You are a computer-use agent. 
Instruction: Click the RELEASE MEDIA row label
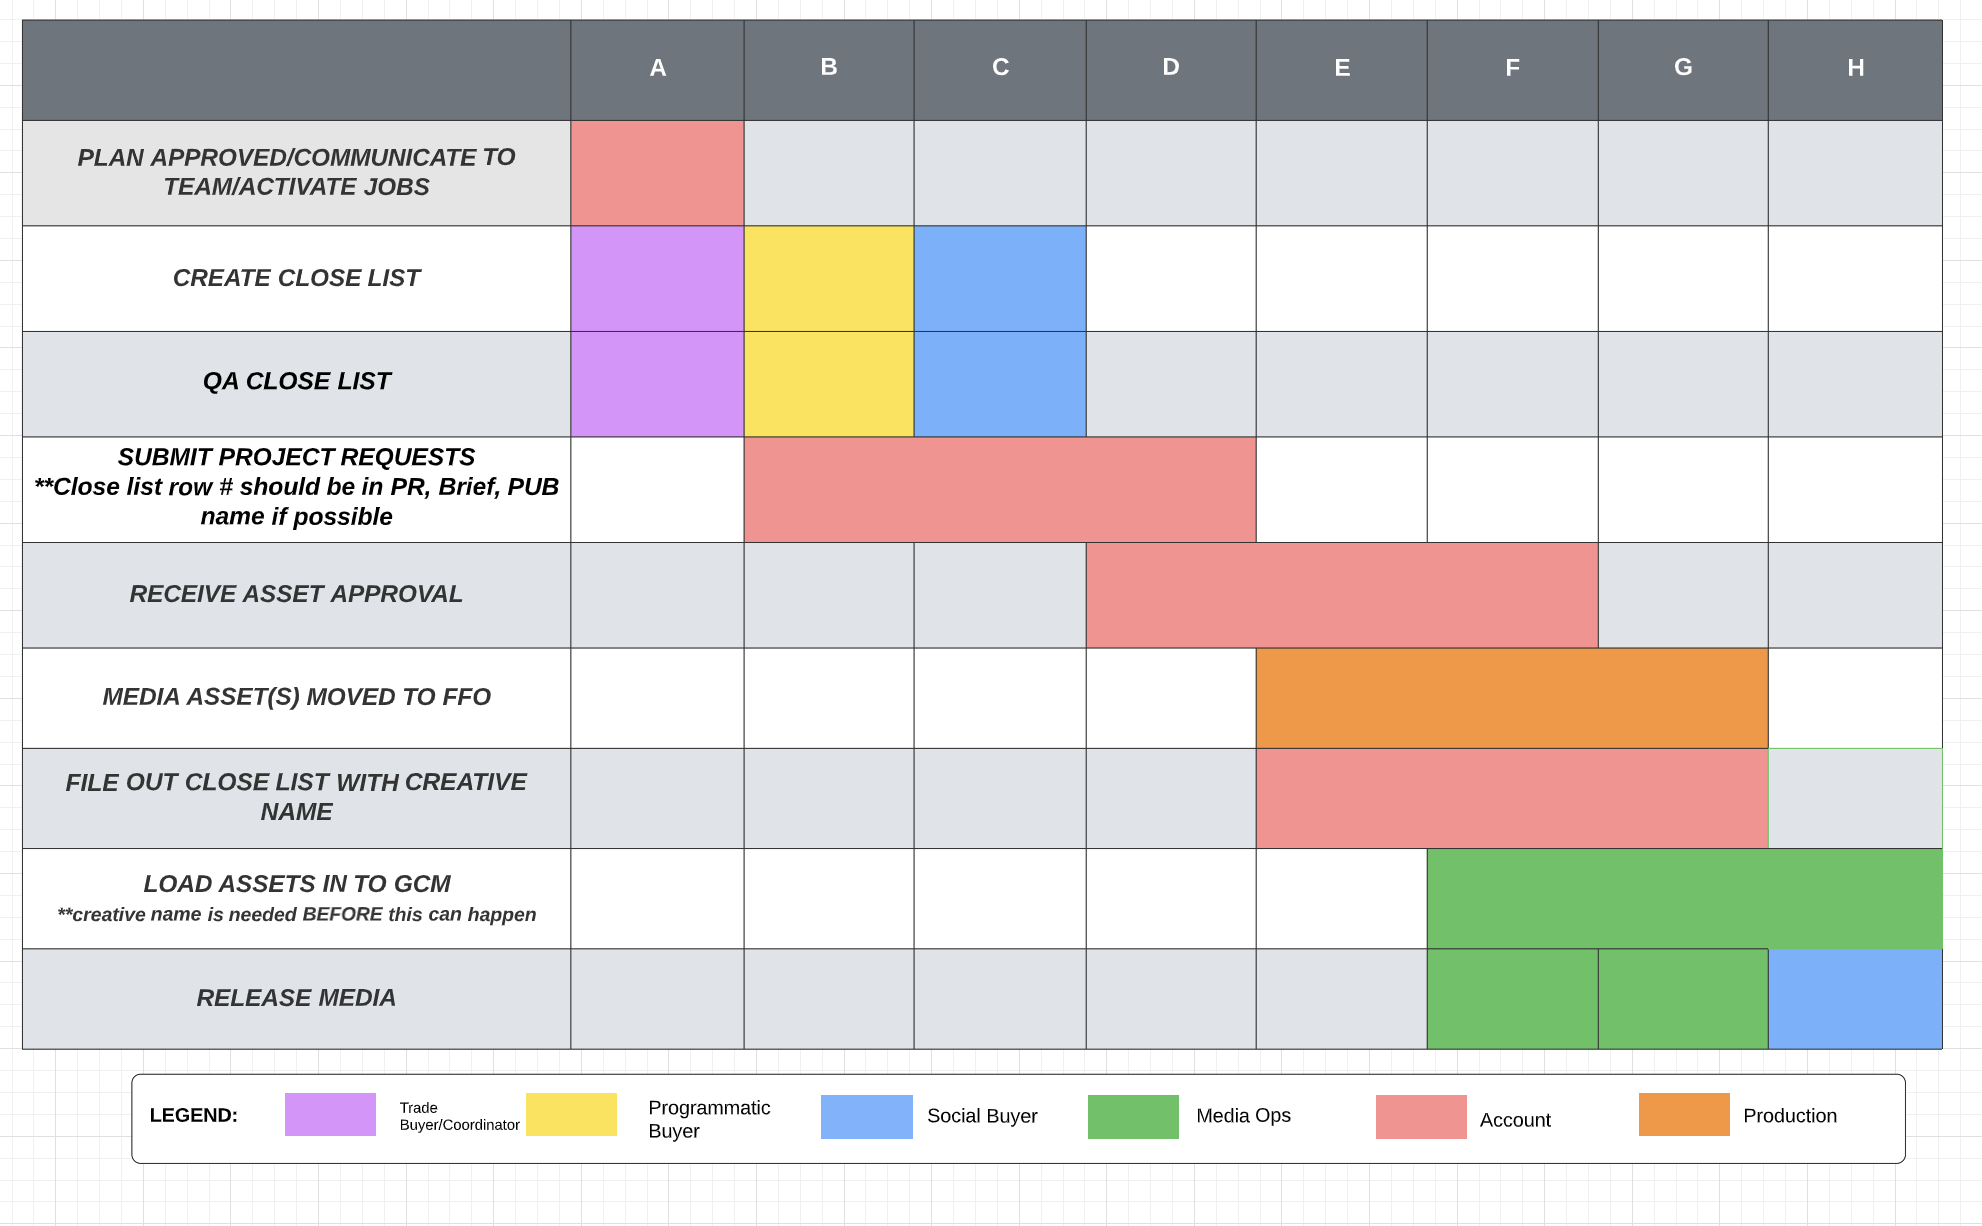click(x=296, y=998)
